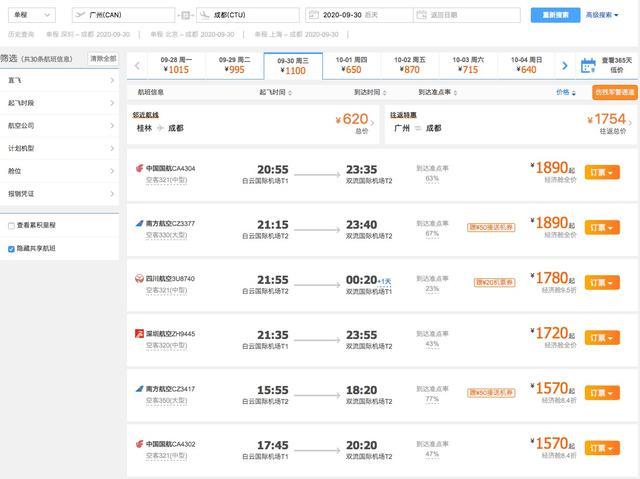The width and height of the screenshot is (640, 479).
Task: Select the 09-30 Wednesday ¥1100 date tab
Action: click(x=293, y=66)
